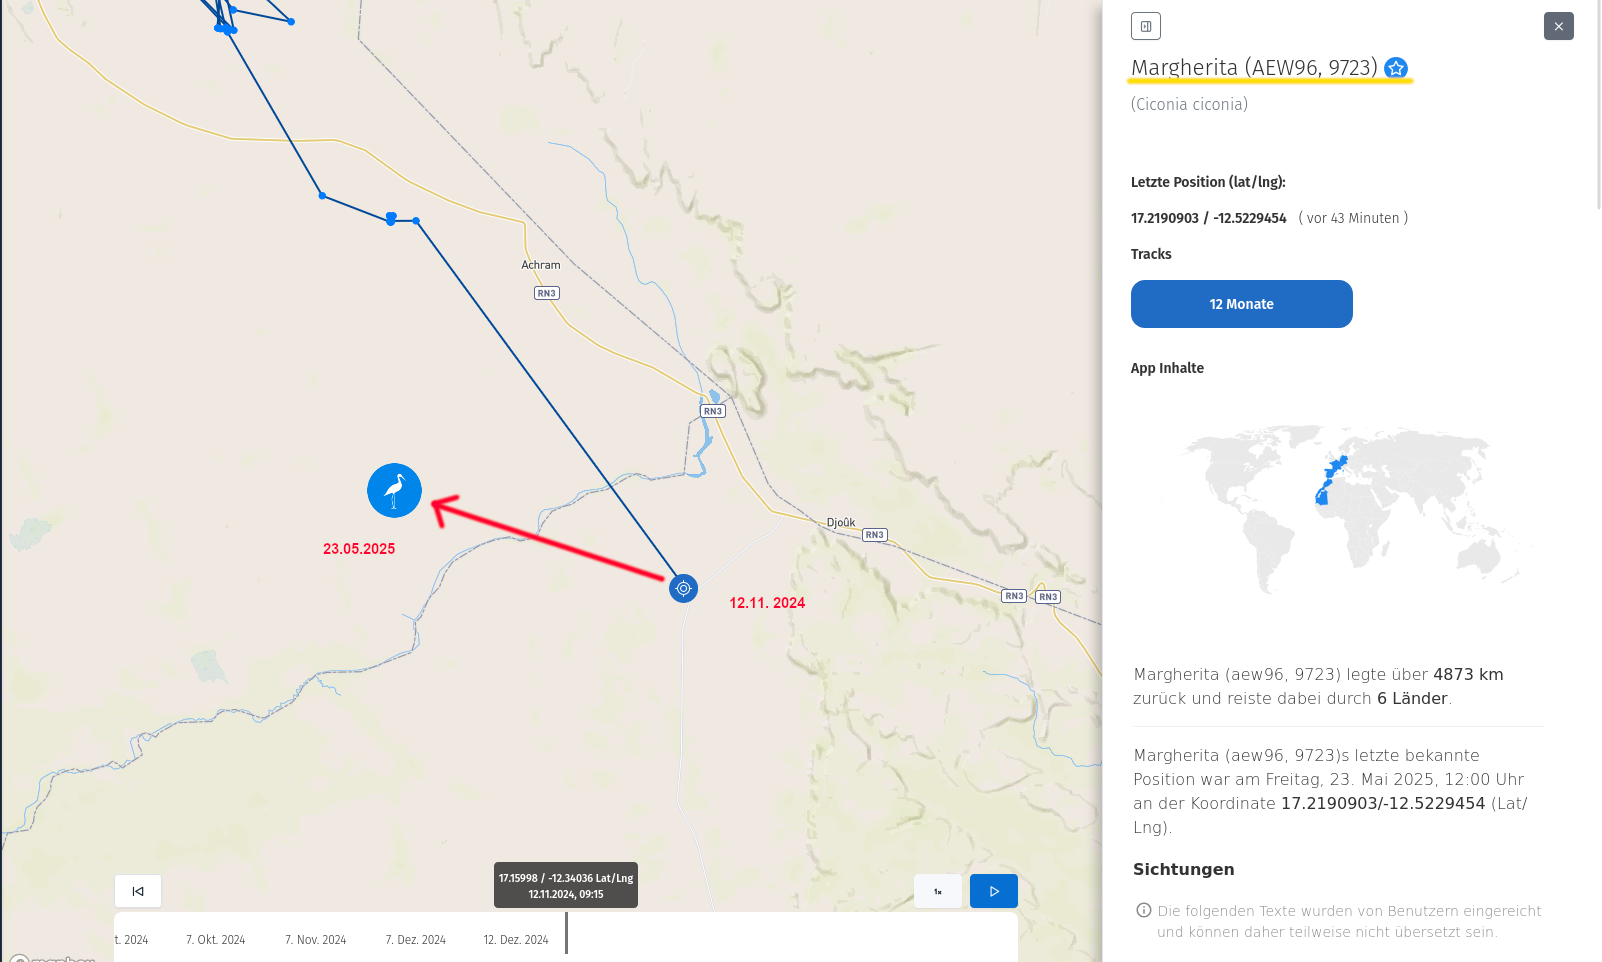Toggle the favorite star next to Margherita
Viewport: 1602px width, 962px height.
1396,68
